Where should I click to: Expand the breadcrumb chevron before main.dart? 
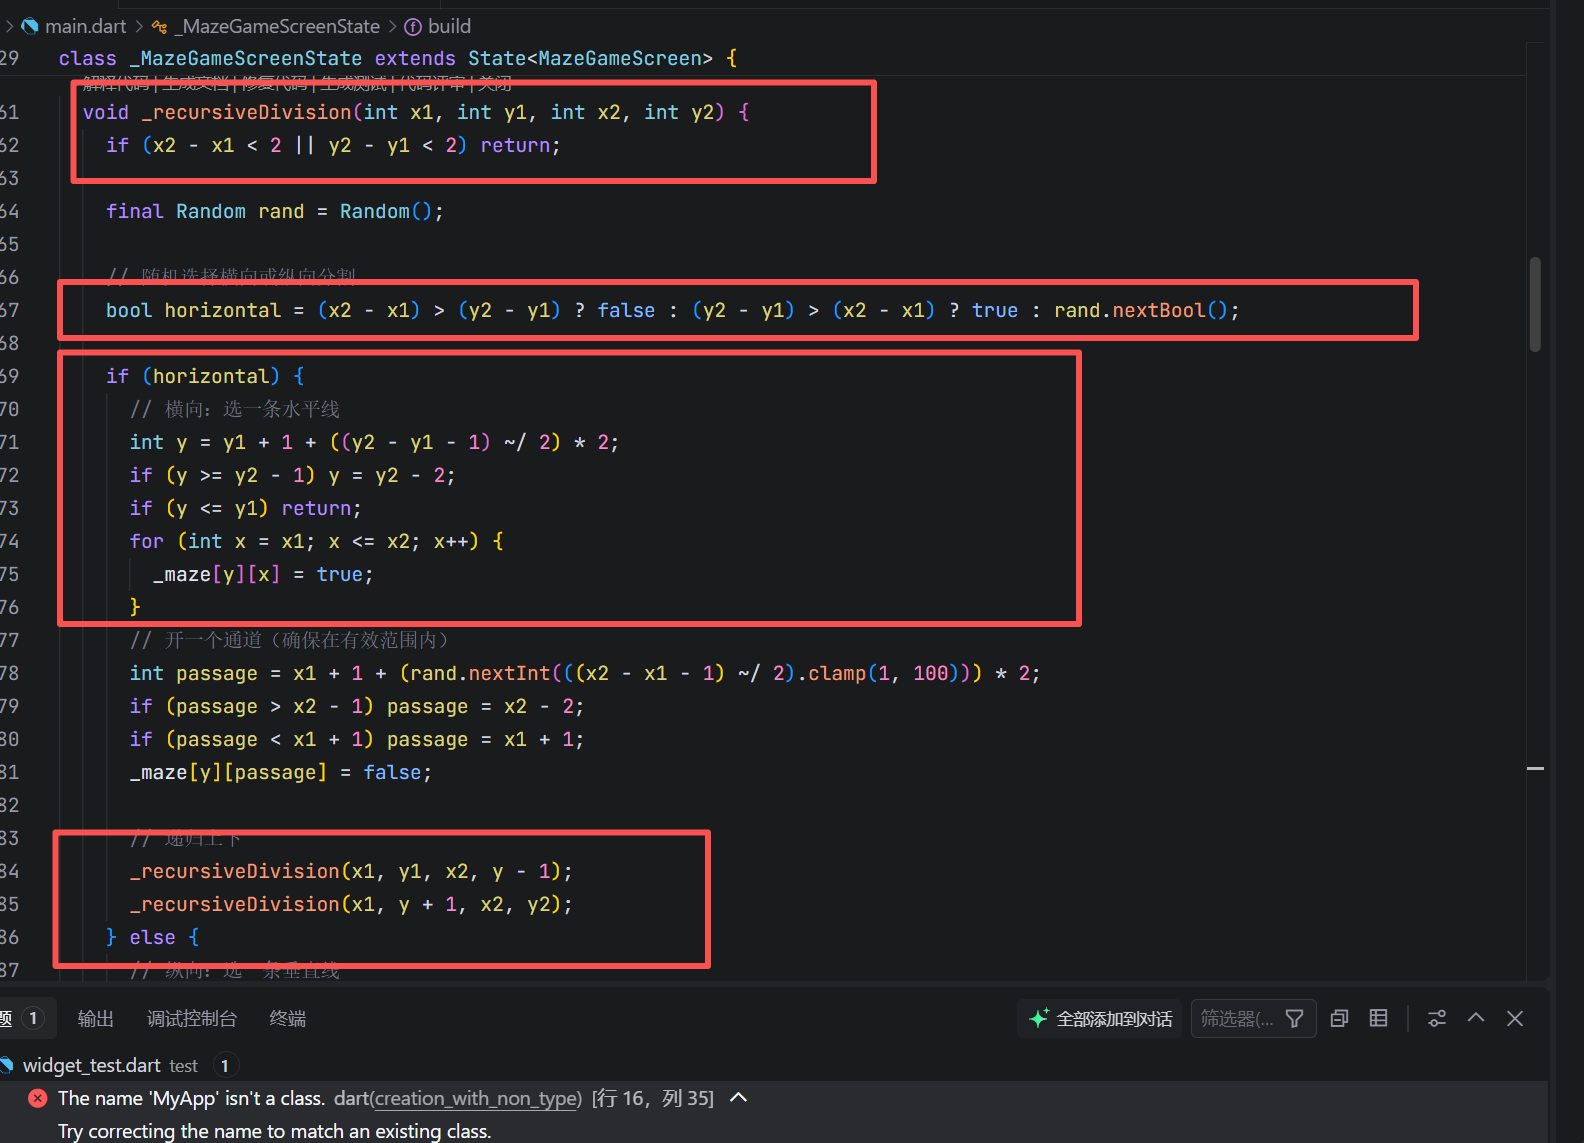(9, 26)
